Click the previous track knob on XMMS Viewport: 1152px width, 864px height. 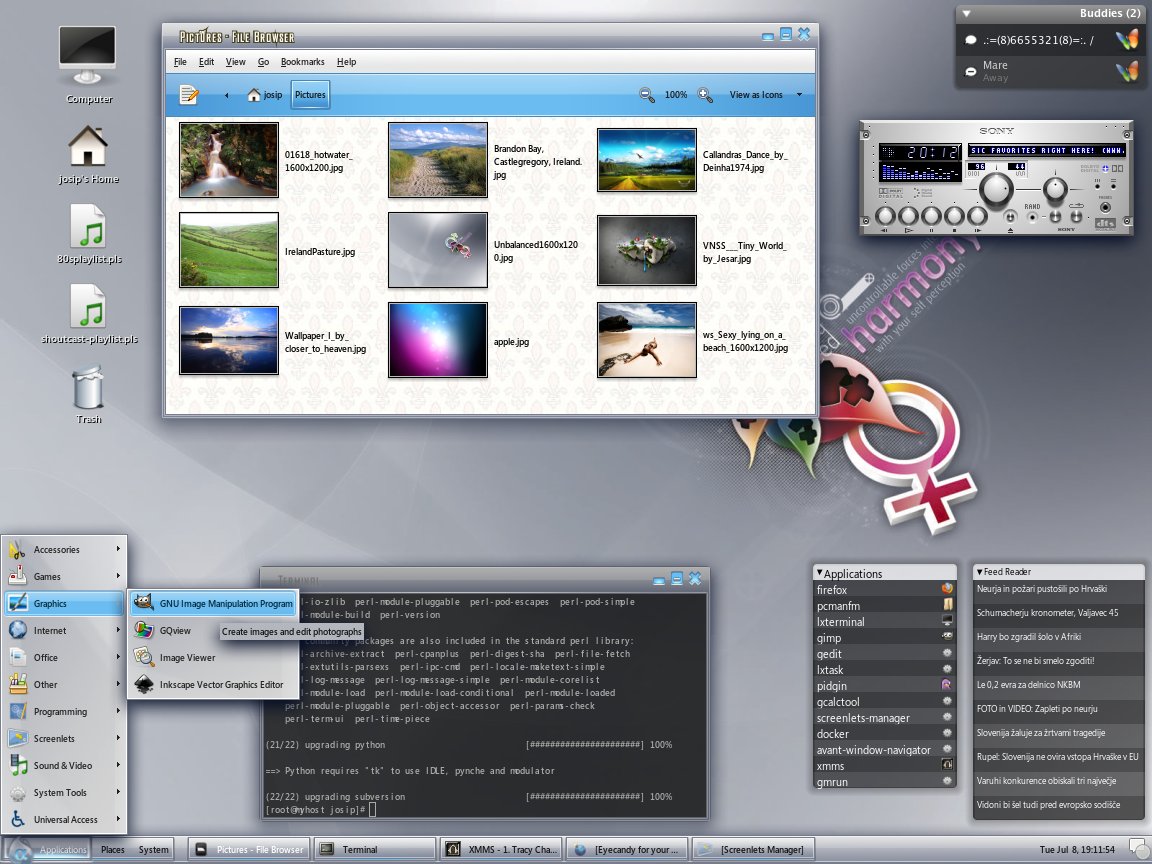(x=885, y=216)
